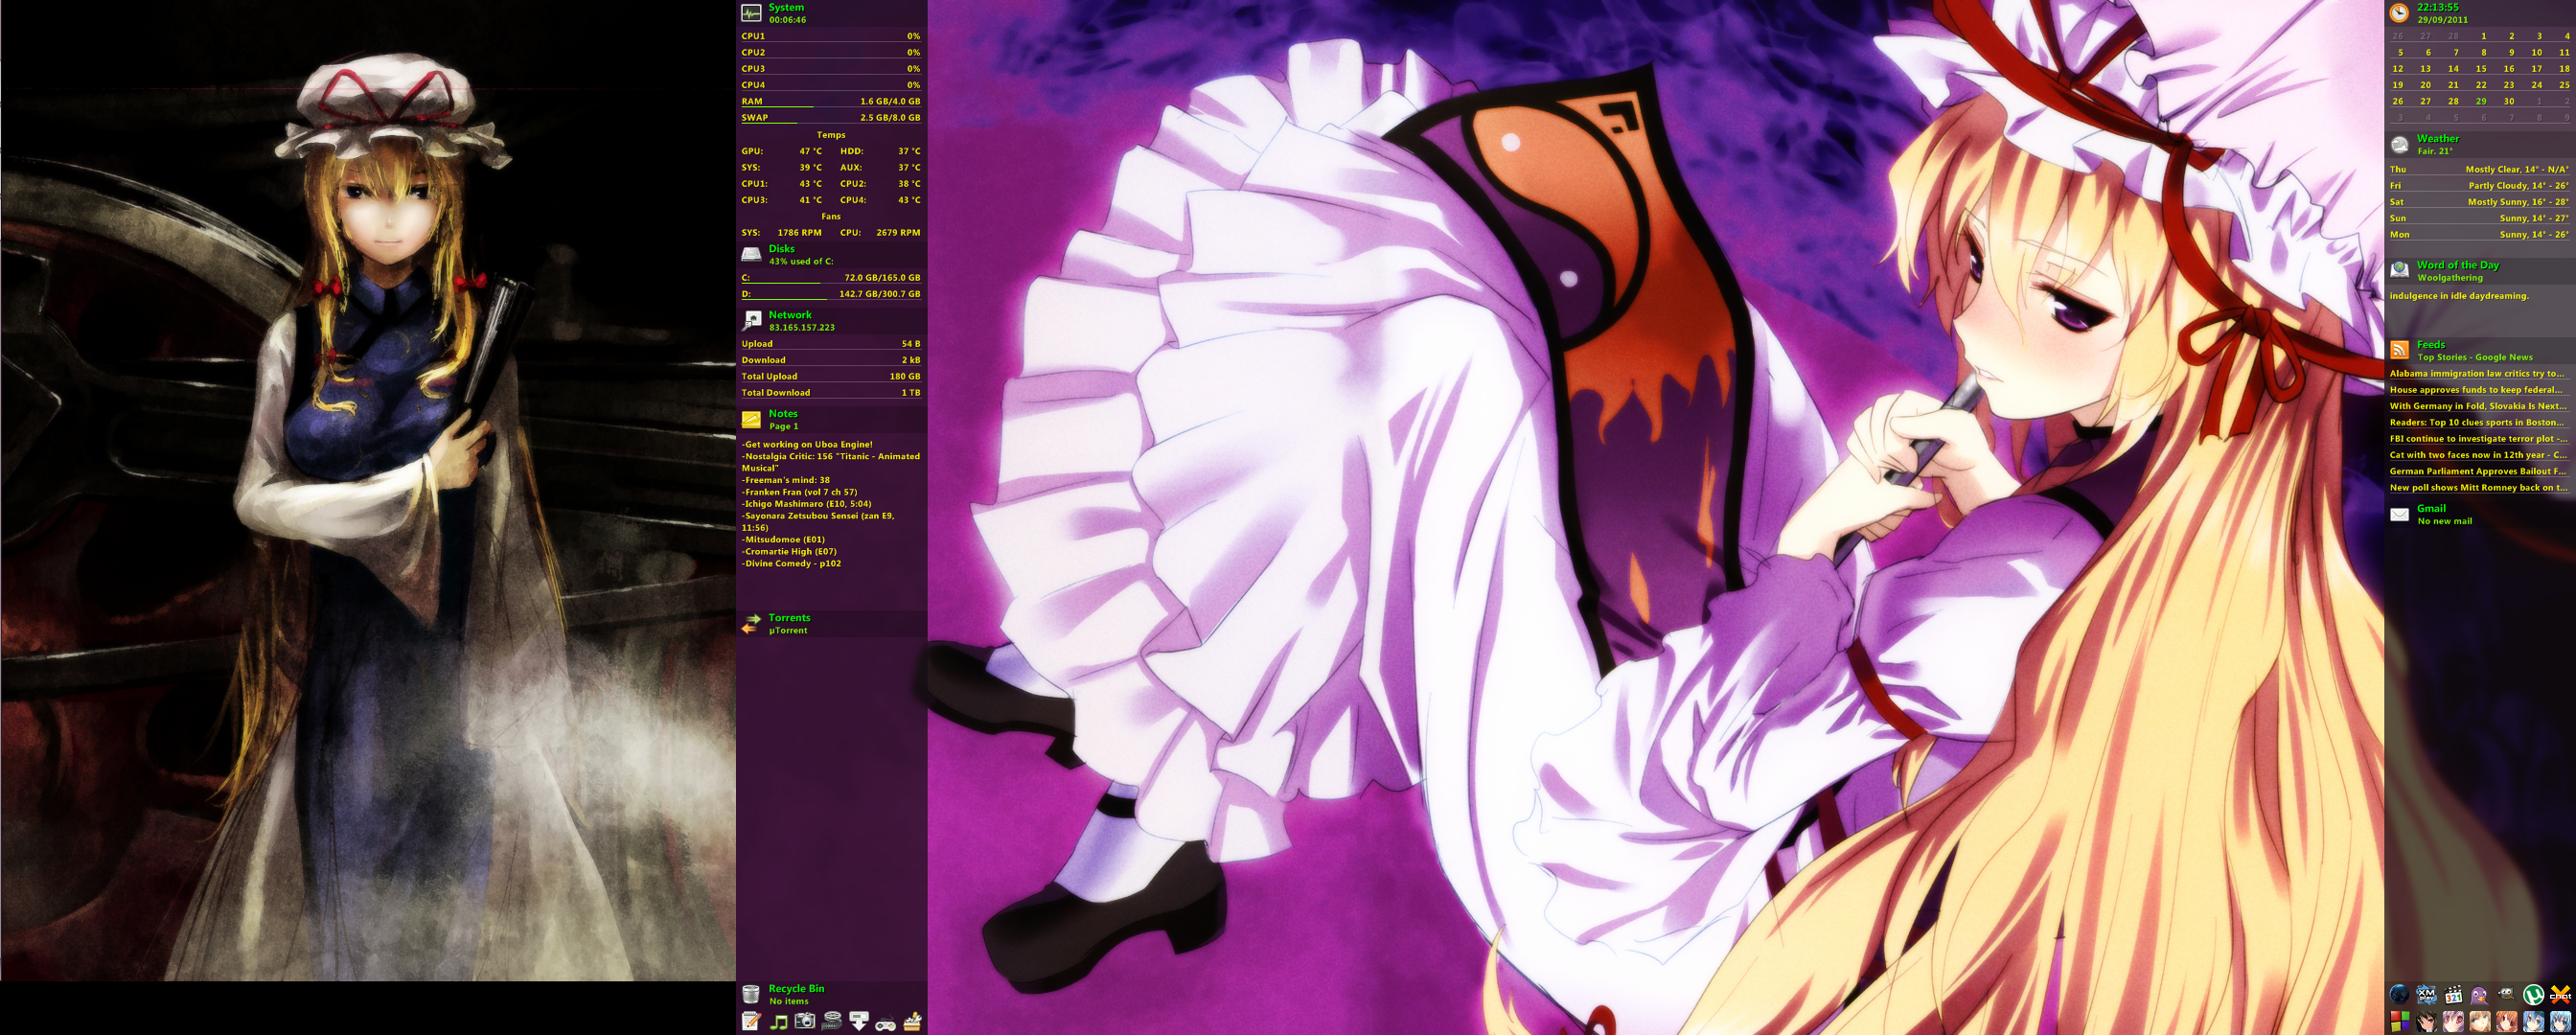Click the orange clock icon
The width and height of the screenshot is (2576, 1035).
[x=2399, y=13]
